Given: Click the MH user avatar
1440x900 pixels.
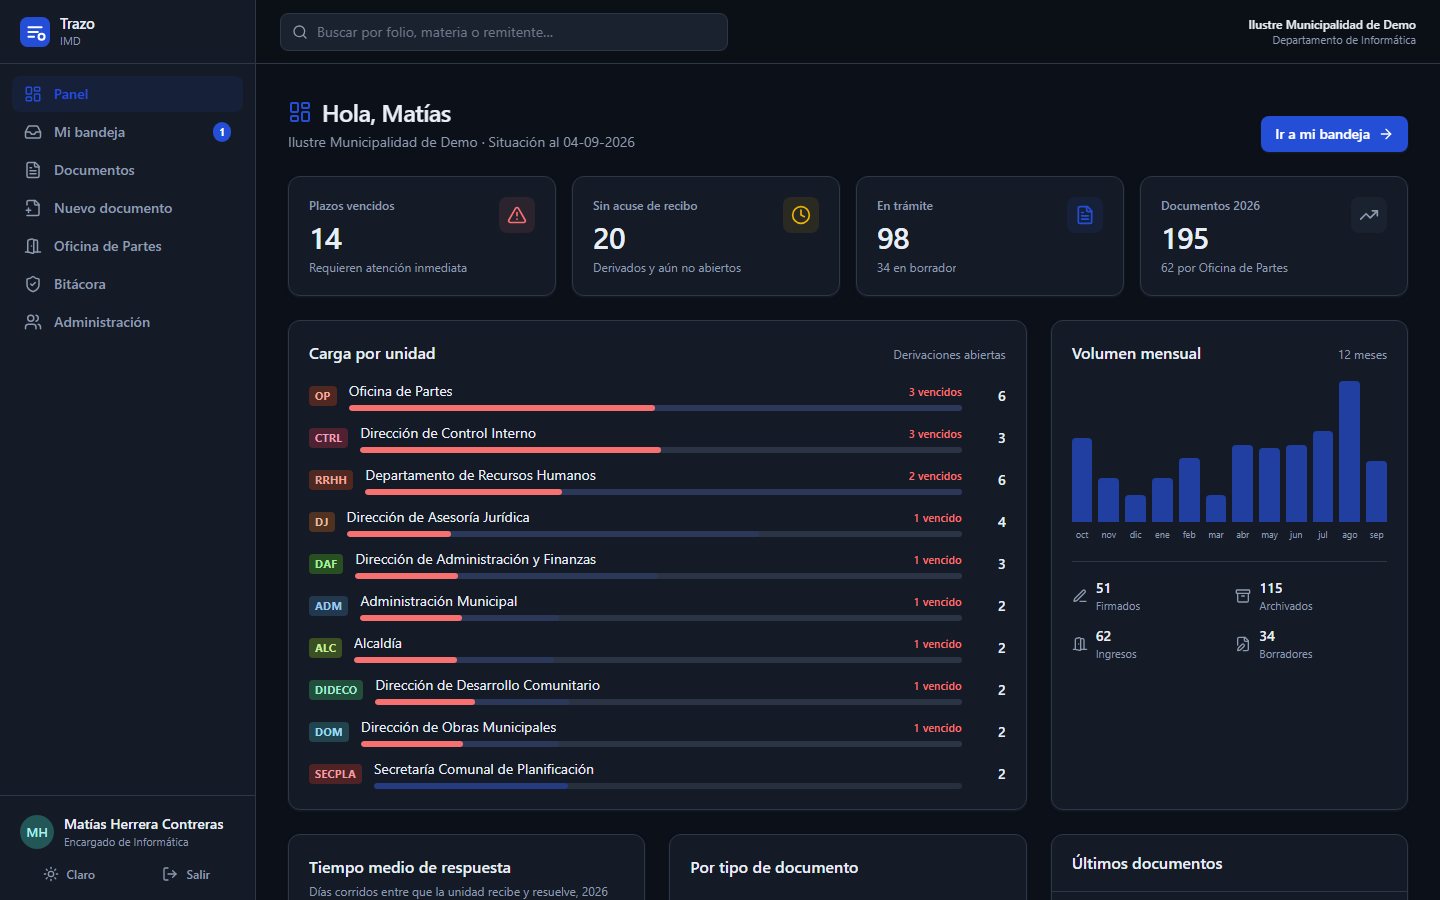Looking at the screenshot, I should click(37, 832).
